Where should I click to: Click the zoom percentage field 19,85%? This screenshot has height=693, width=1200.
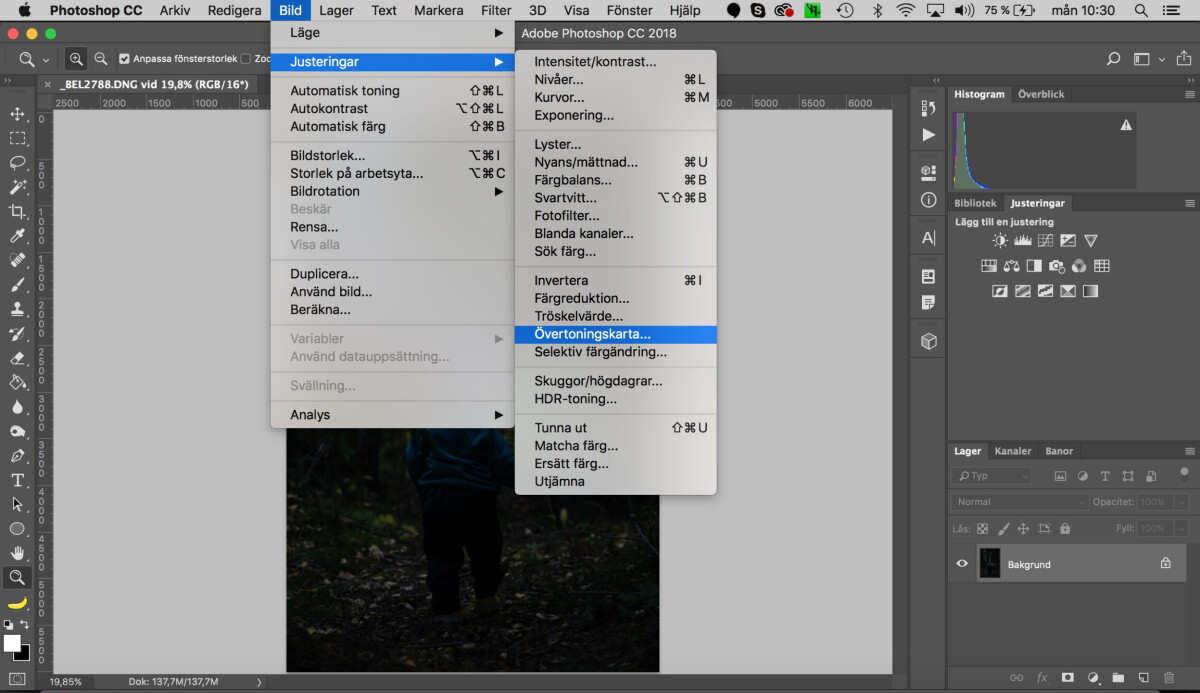66,682
